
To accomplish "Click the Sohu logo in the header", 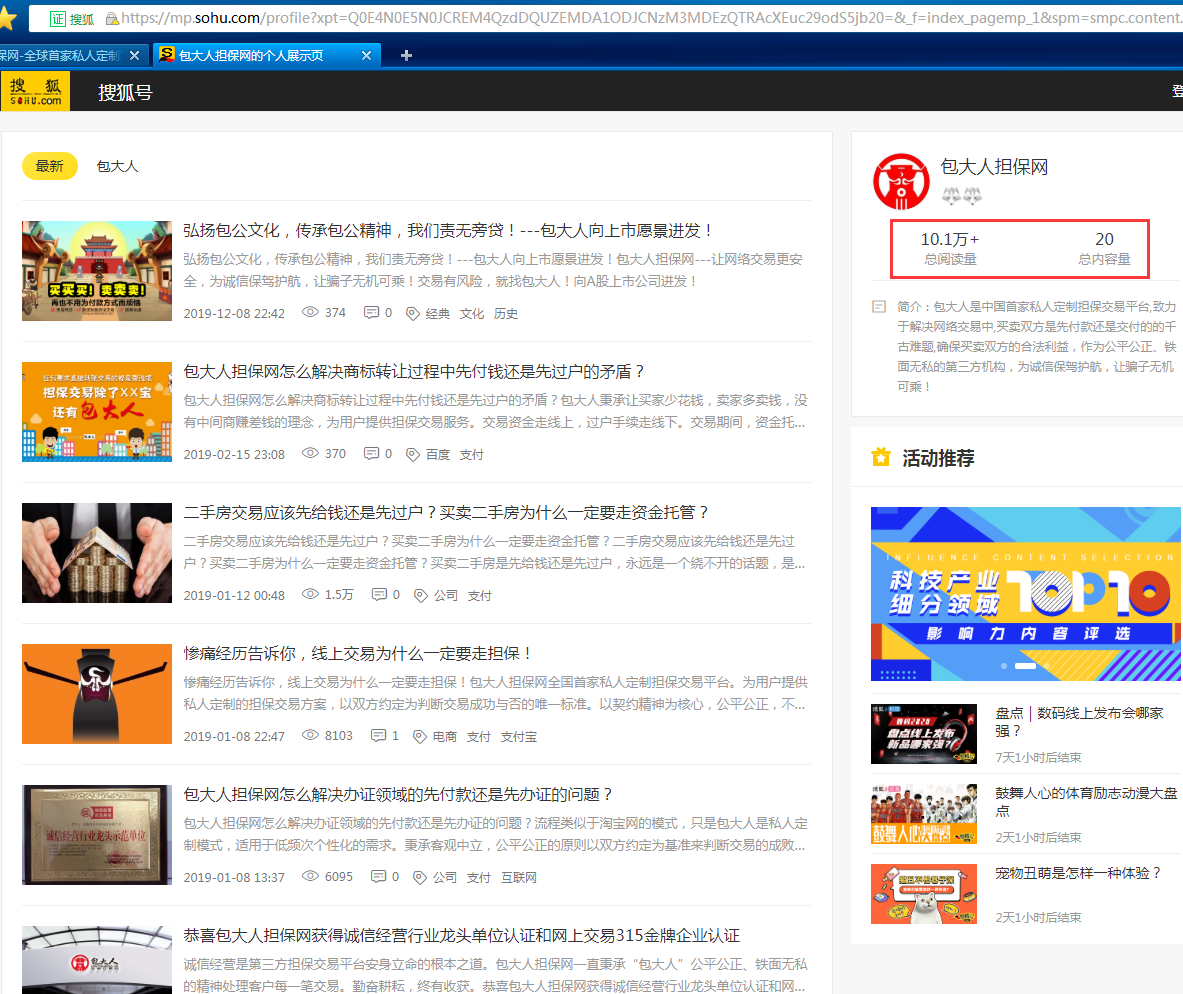I will pos(35,91).
